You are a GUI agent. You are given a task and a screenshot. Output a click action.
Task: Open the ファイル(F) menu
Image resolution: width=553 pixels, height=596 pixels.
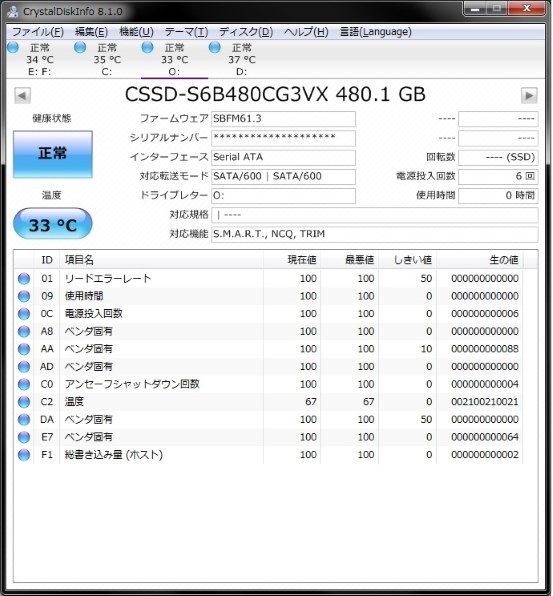coord(38,32)
